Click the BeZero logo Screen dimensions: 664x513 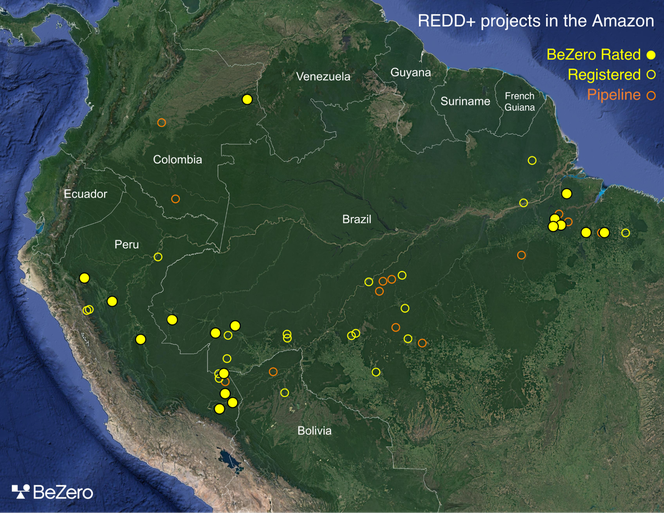pyautogui.click(x=52, y=492)
